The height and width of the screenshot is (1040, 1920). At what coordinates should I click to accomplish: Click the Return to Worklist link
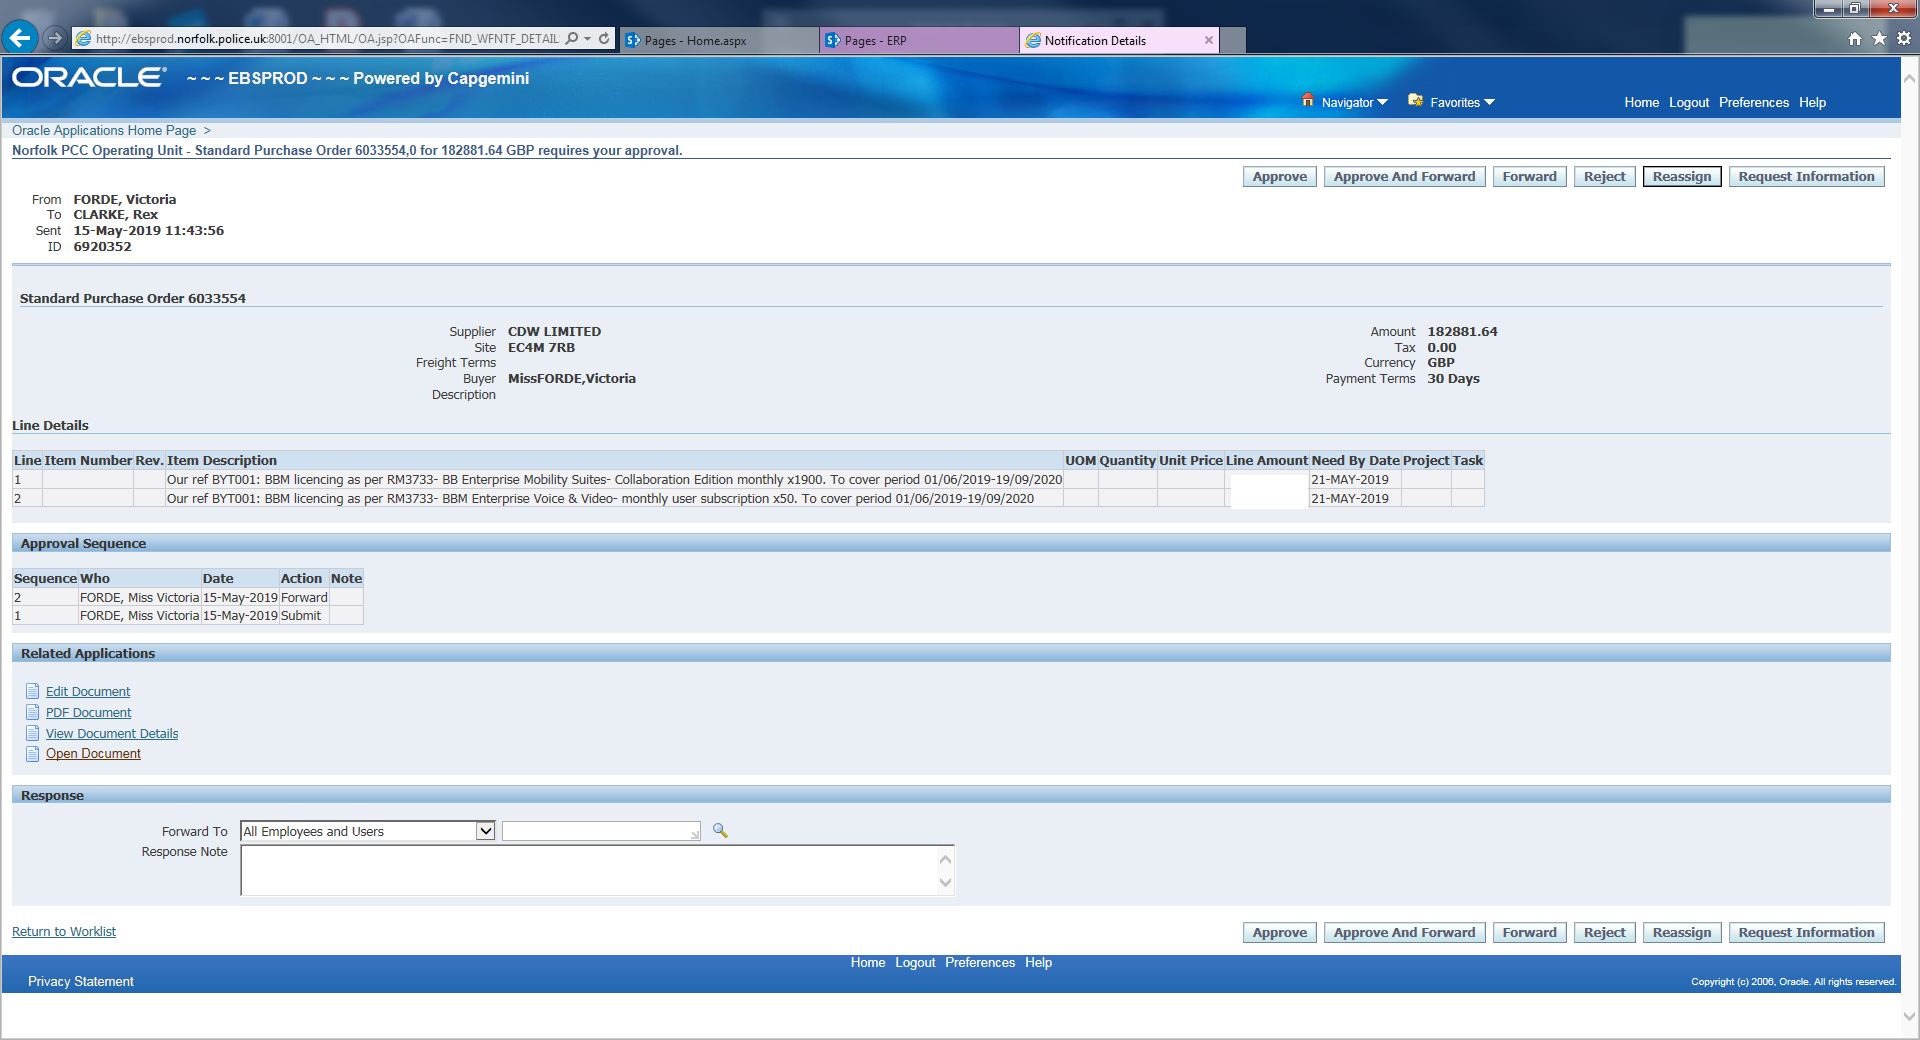[64, 932]
